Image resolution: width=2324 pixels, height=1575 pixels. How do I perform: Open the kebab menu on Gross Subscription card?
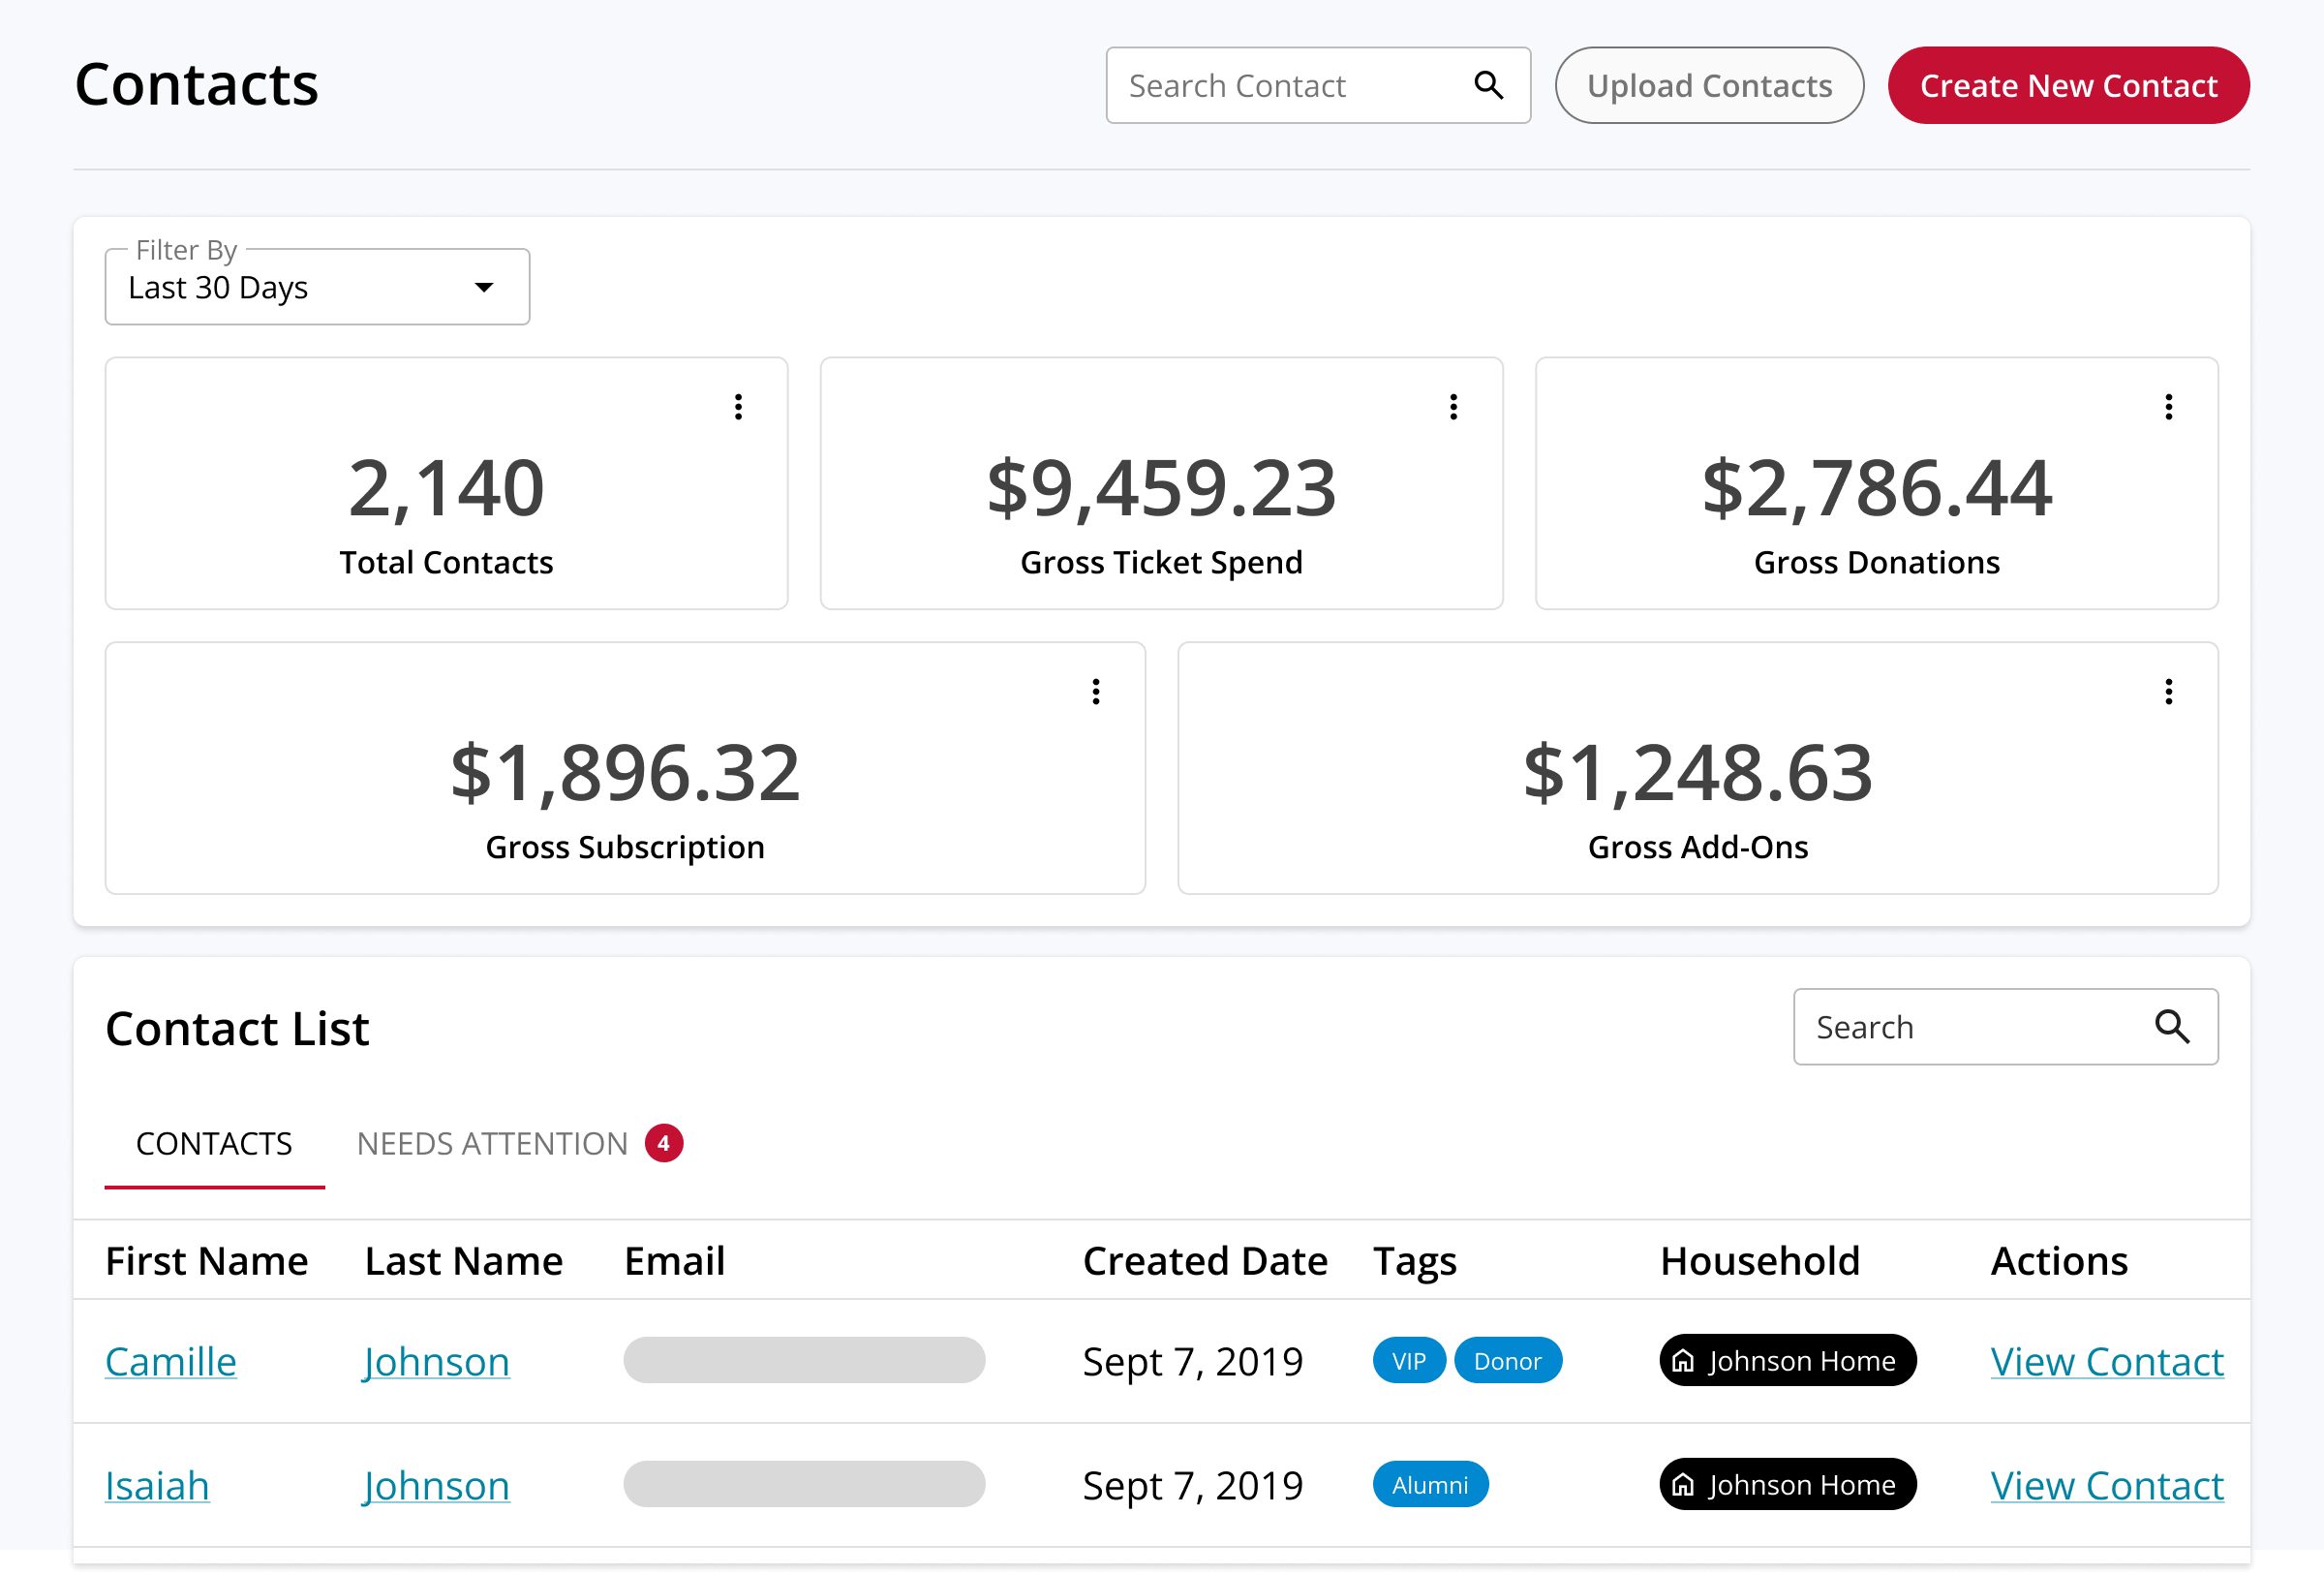tap(1096, 692)
